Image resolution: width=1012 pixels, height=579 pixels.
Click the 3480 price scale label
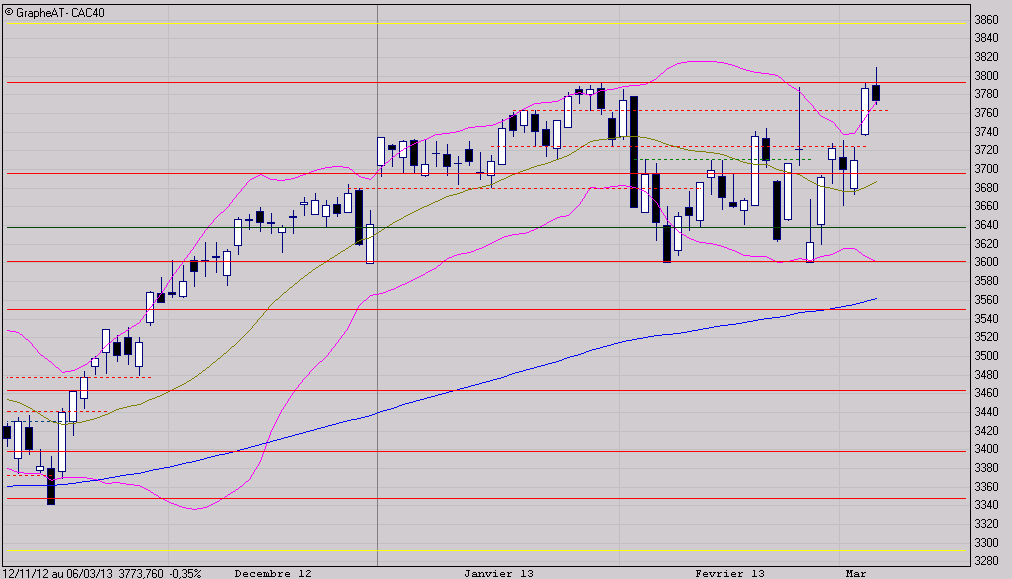986,374
